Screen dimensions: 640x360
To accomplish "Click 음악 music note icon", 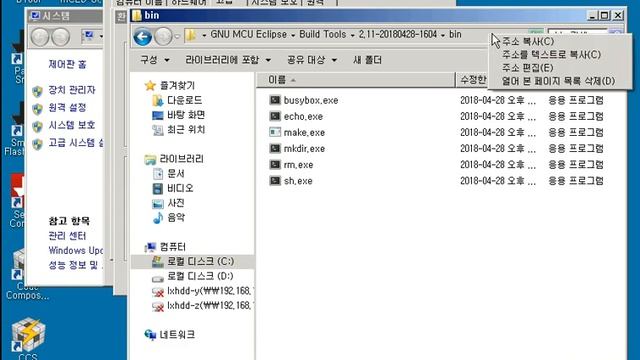I will (x=158, y=218).
